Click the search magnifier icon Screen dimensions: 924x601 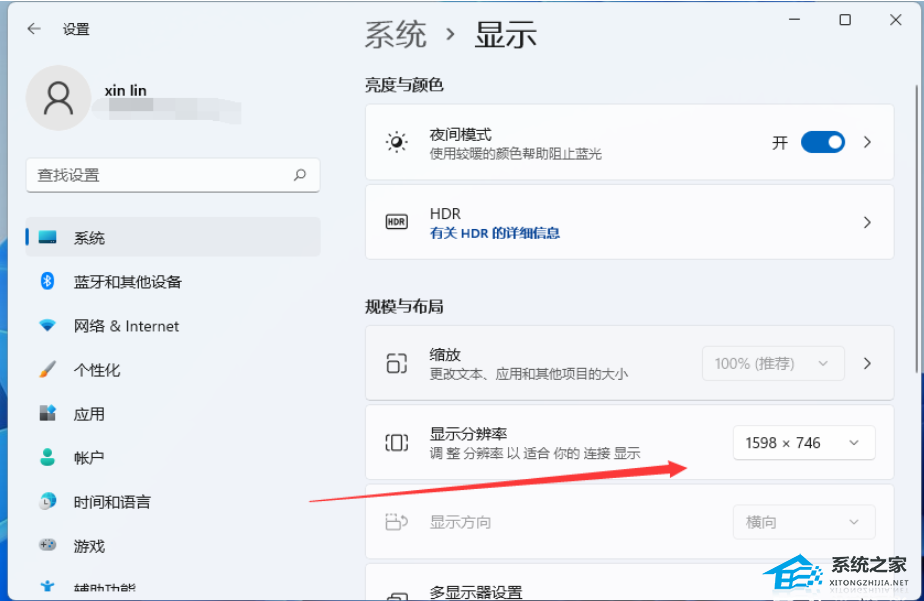(x=299, y=175)
